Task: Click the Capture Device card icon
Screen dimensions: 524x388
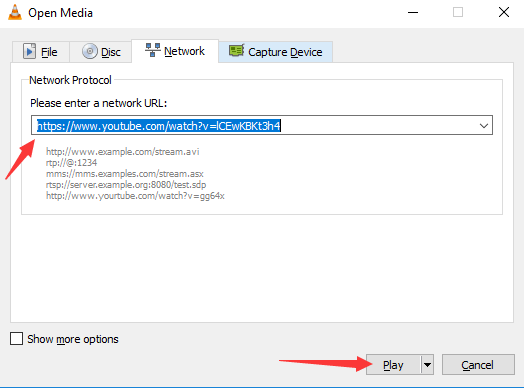Action: (x=237, y=50)
